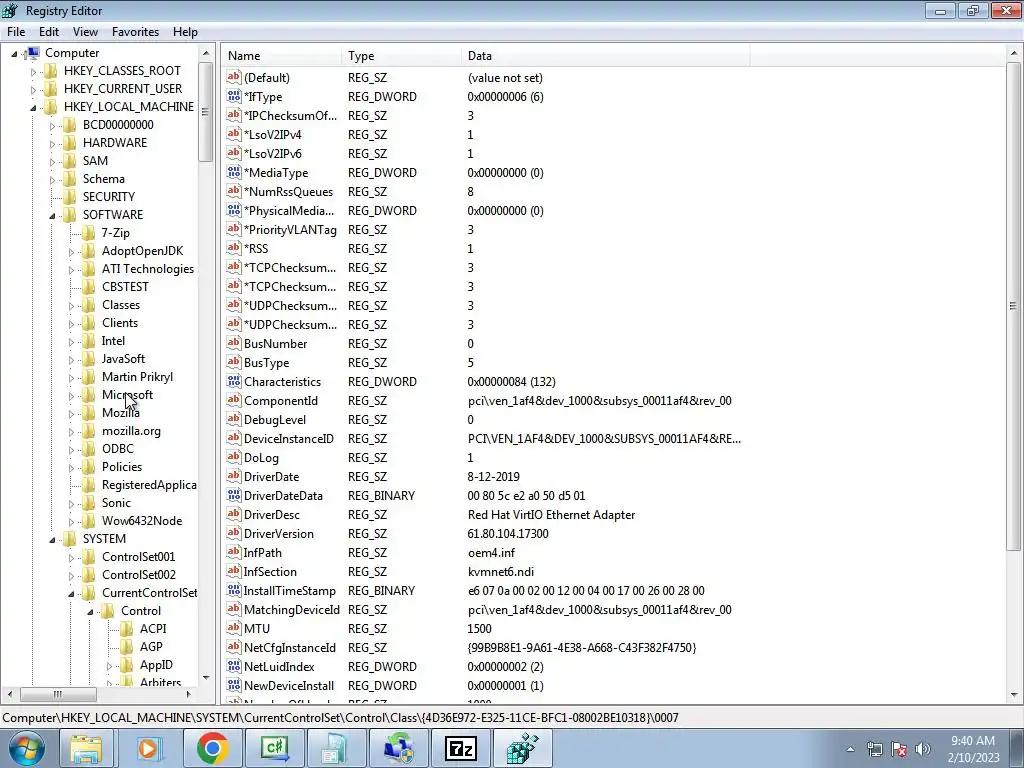Click the string icon of *RSS value
Image resolution: width=1024 pixels, height=768 pixels.
[234, 248]
